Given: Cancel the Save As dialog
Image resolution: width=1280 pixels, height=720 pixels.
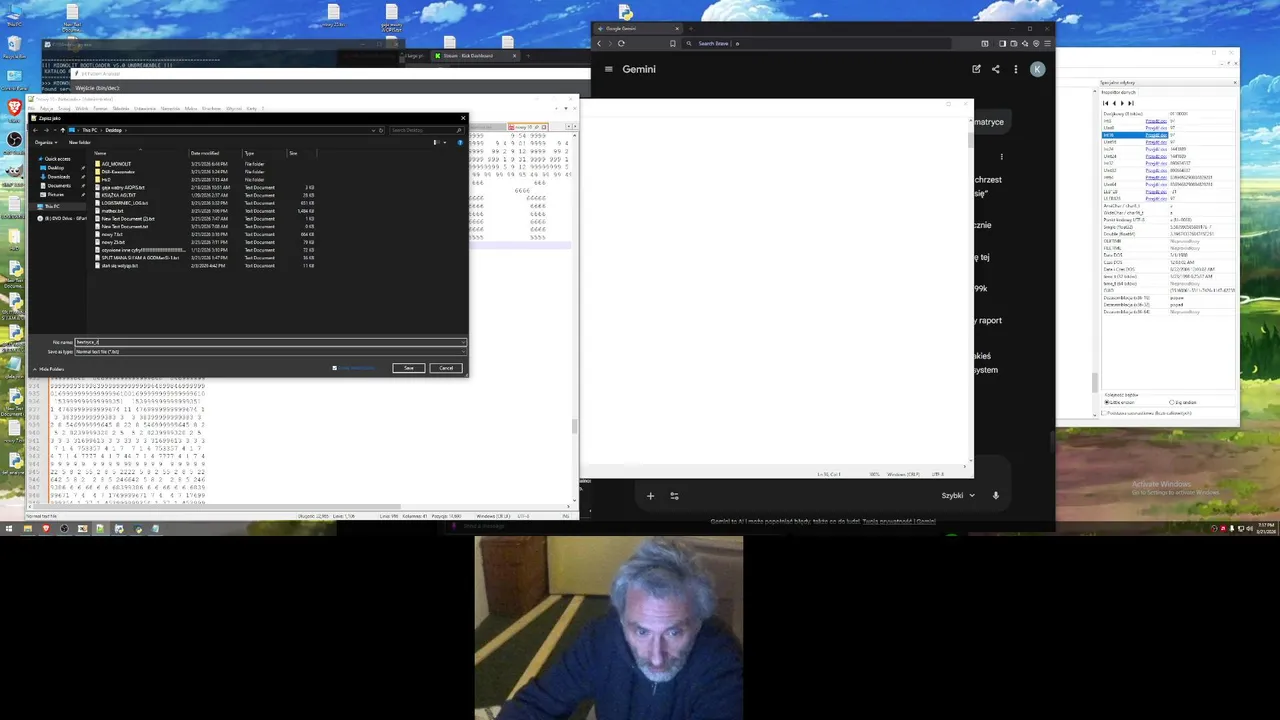Looking at the screenshot, I should click(446, 368).
